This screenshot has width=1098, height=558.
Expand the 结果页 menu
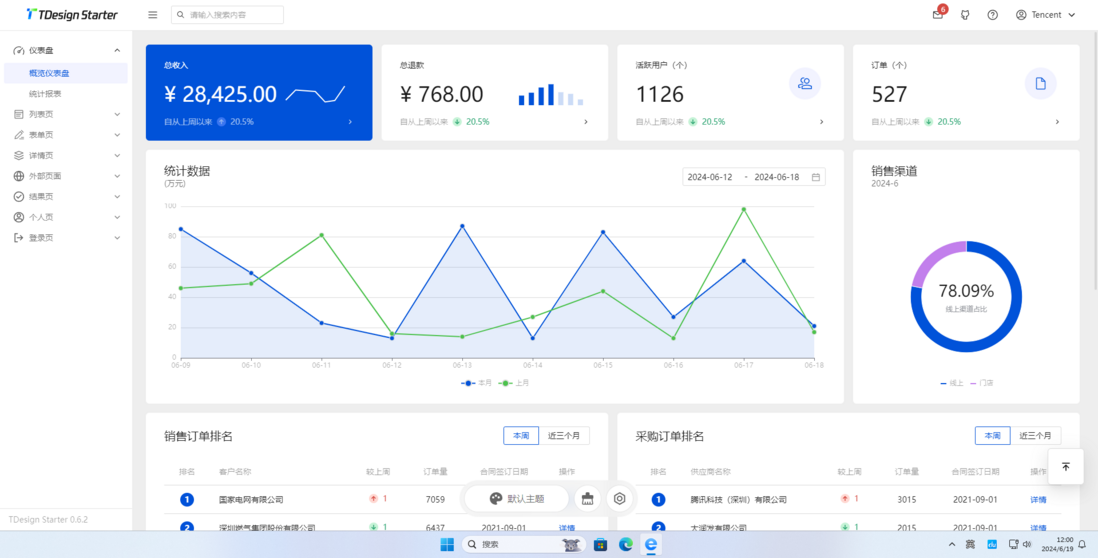coord(66,197)
